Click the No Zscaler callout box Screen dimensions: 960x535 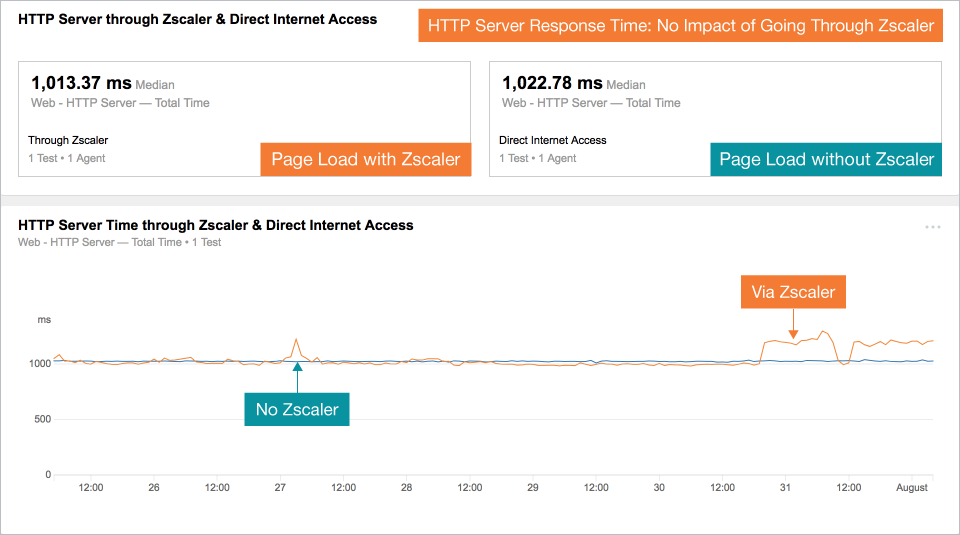point(297,409)
